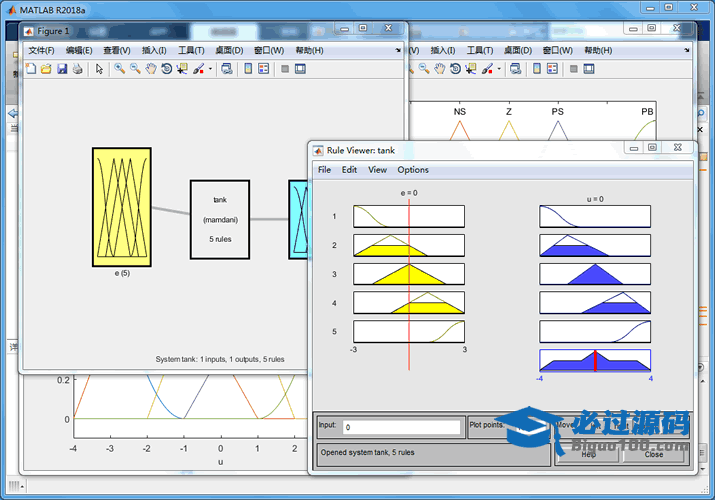Click rule number 5 in Rule Viewer

pyautogui.click(x=334, y=332)
